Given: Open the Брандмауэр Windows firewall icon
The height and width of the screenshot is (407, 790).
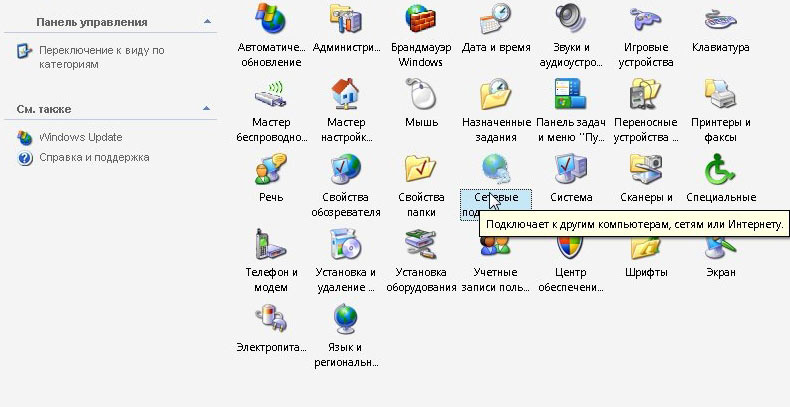Looking at the screenshot, I should point(420,19).
